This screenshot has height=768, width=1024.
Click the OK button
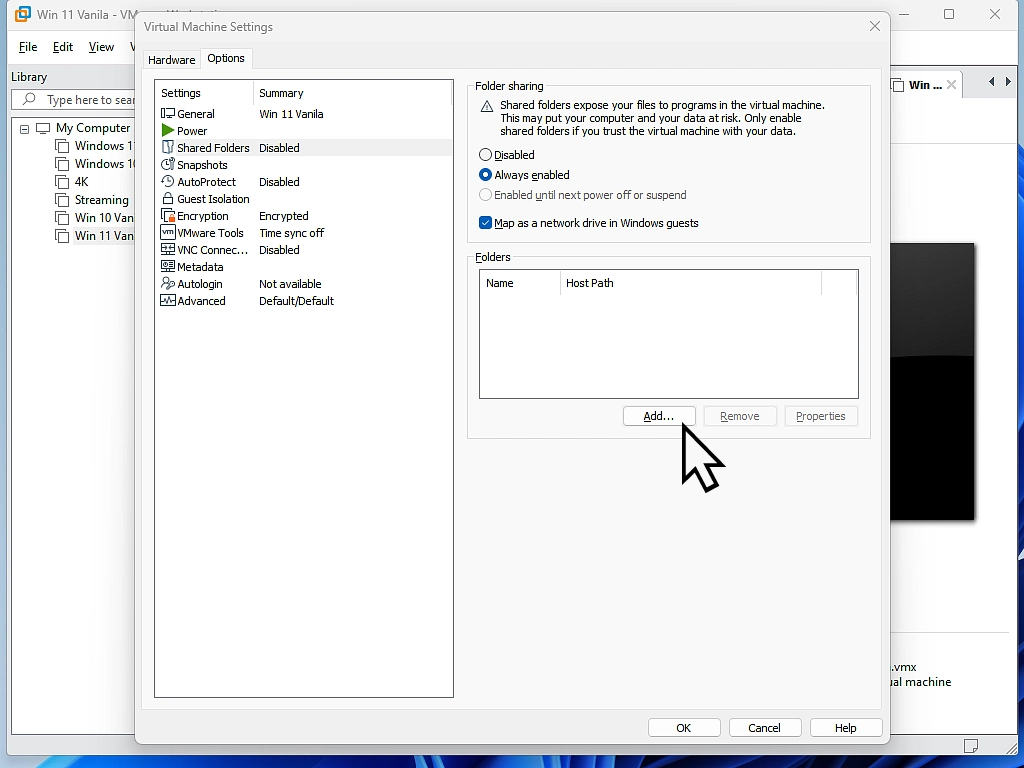[684, 728]
